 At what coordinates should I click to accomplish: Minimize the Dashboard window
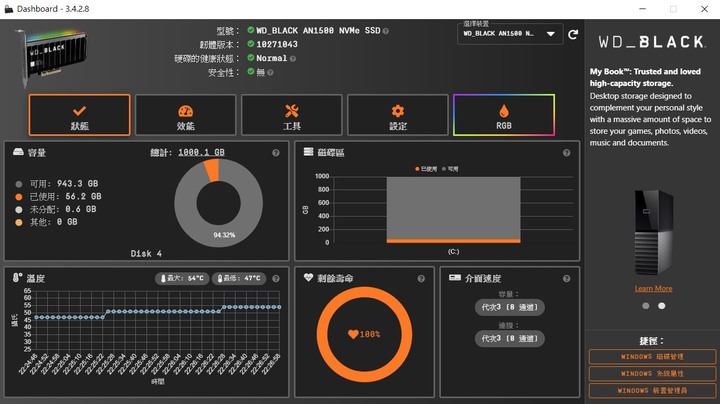coord(642,9)
